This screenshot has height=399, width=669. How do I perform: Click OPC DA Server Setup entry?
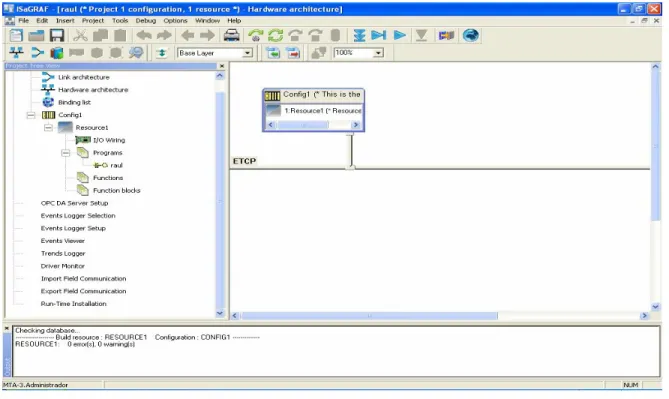click(x=74, y=203)
